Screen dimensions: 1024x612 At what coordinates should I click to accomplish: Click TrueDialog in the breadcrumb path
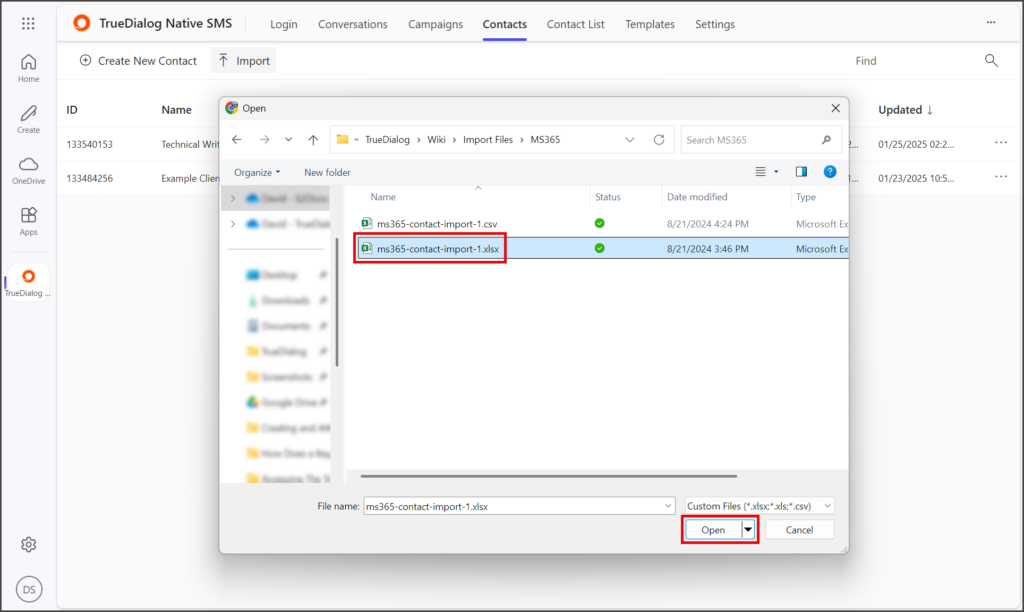click(387, 140)
